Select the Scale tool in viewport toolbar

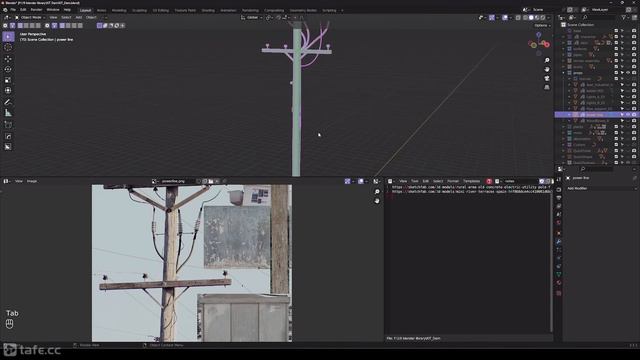pos(8,80)
